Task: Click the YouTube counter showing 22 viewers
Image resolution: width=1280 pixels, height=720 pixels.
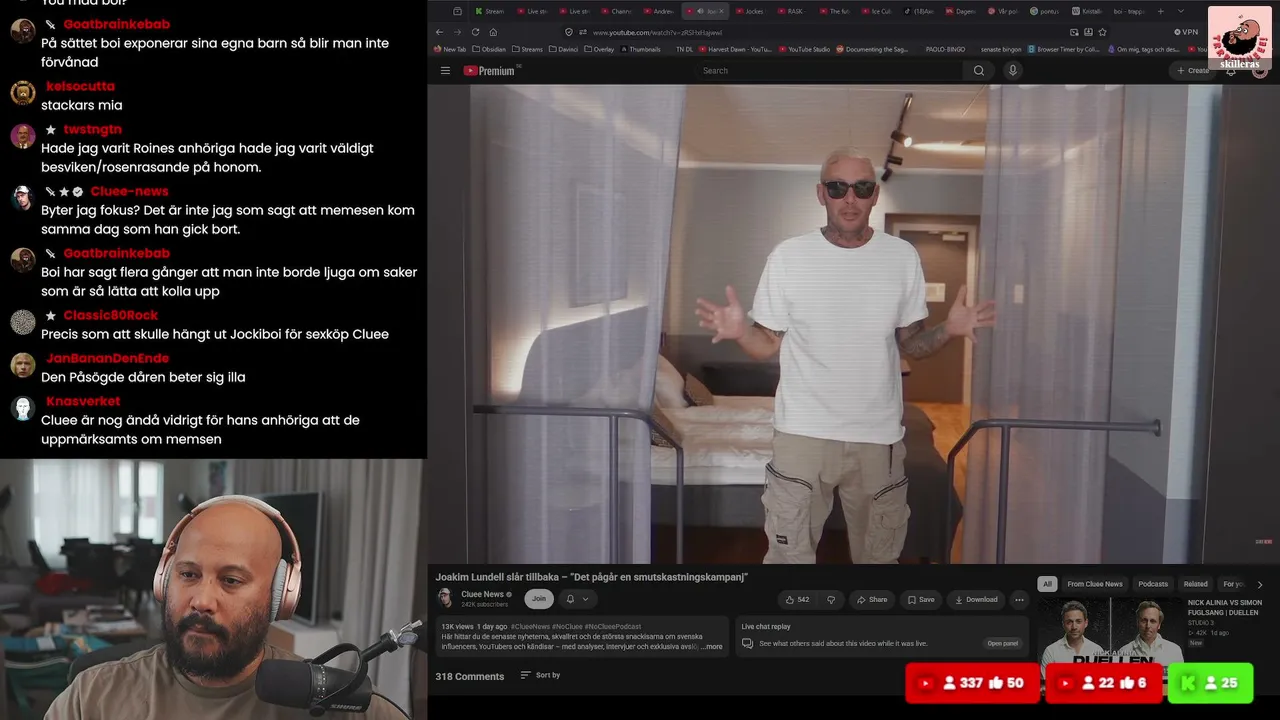Action: [1105, 683]
